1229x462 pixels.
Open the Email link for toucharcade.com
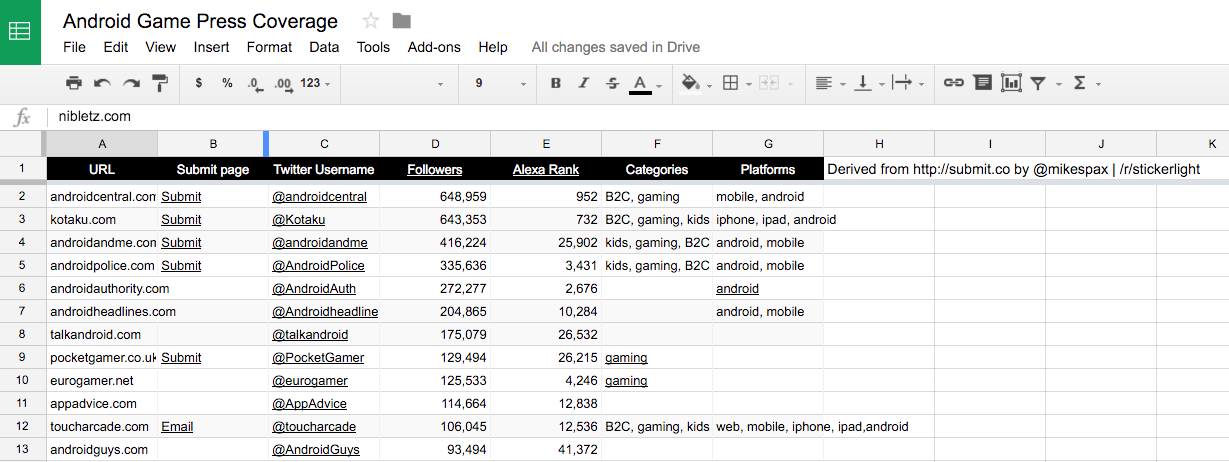(177, 427)
